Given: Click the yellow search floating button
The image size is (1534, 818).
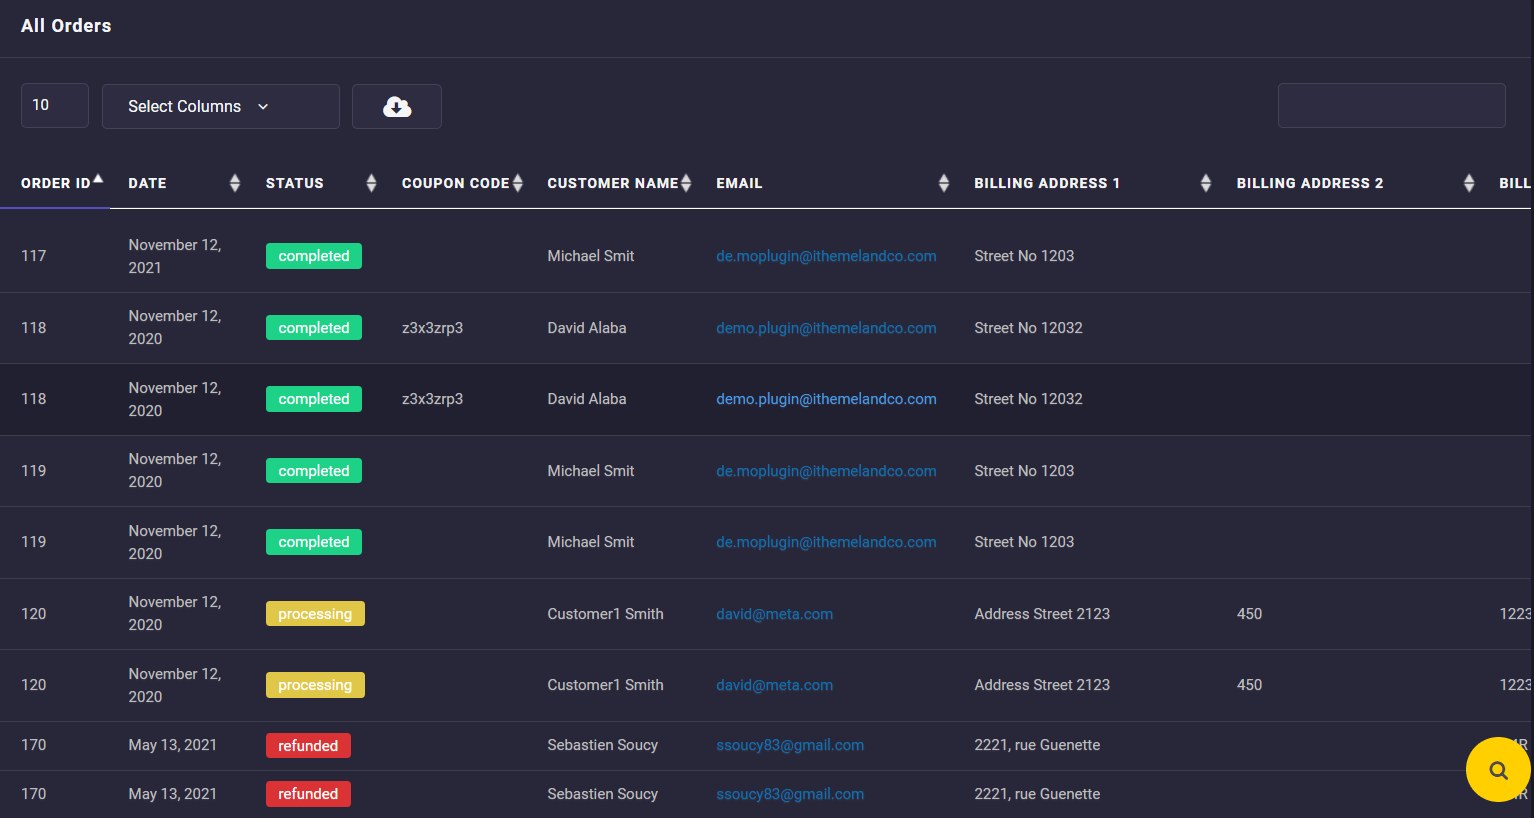Looking at the screenshot, I should (x=1497, y=769).
